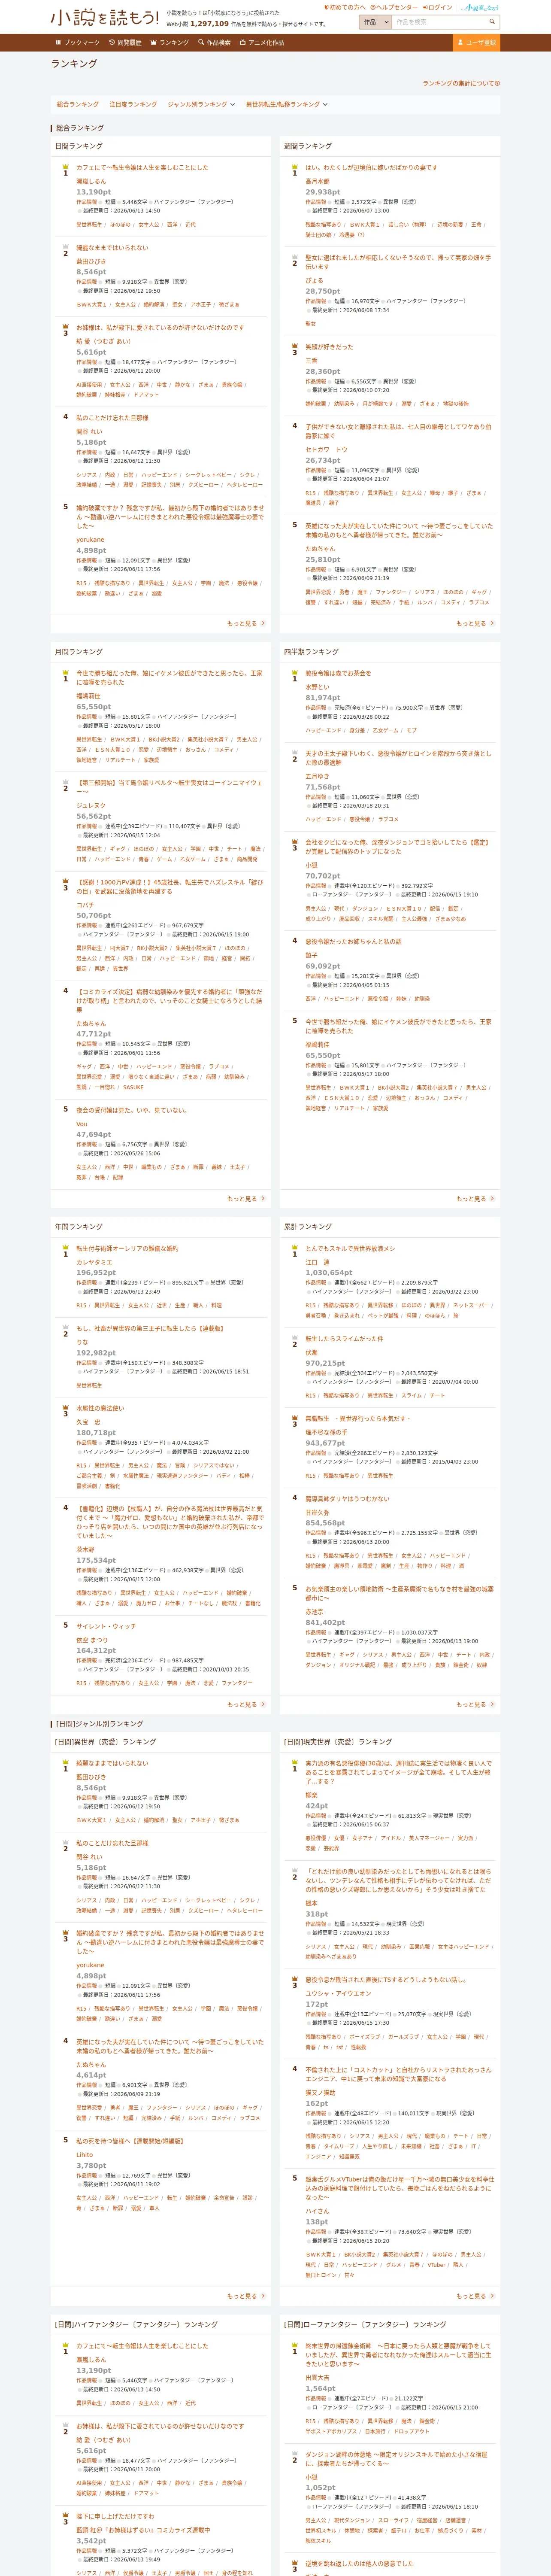The width and height of the screenshot is (551, 2576).
Task: Open author 高月水都 in weekly ranking
Action: [317, 181]
